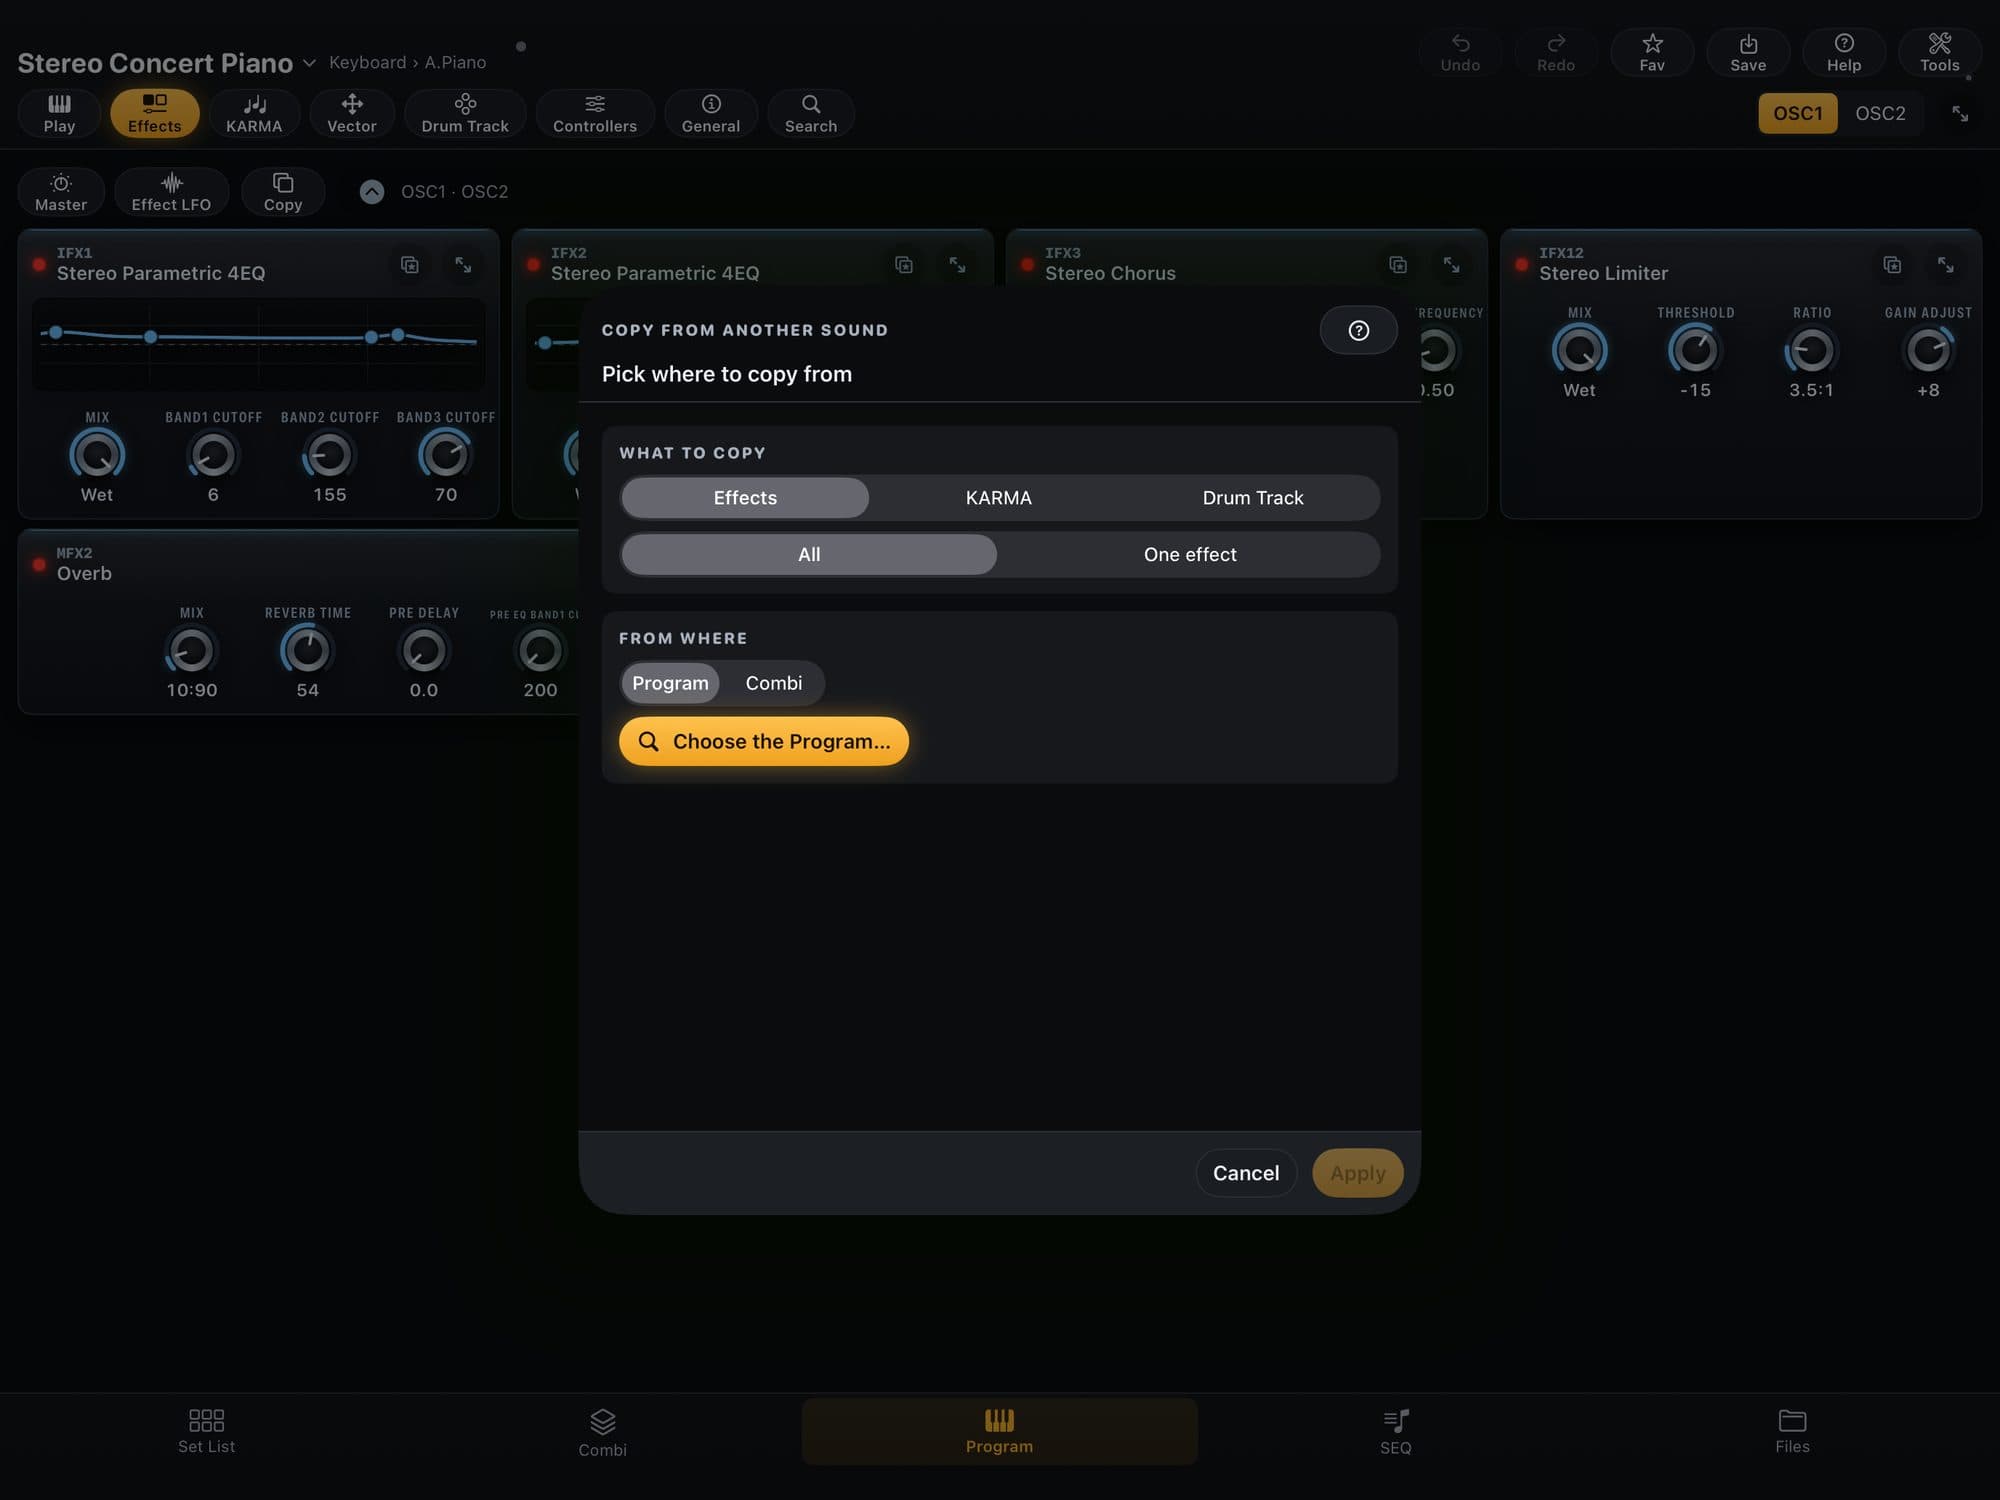2000x1500 pixels.
Task: Toggle the IFX12 Stereo Limiter power indicator
Action: point(1521,265)
